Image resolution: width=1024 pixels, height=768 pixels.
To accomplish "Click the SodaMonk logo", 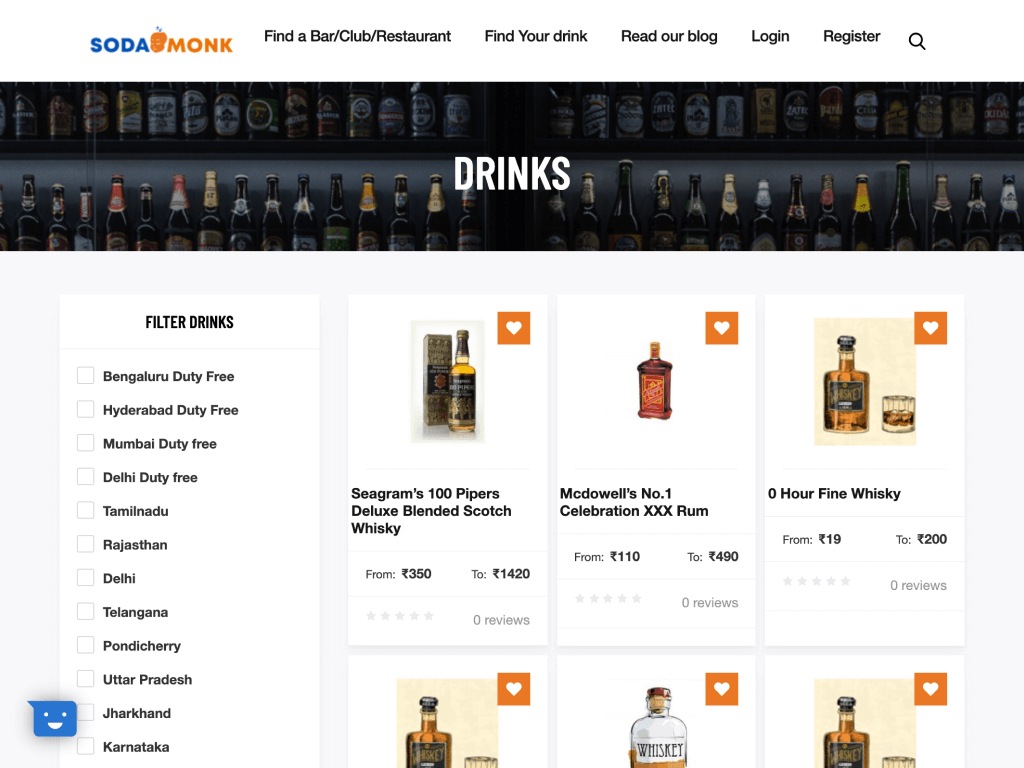I will pyautogui.click(x=161, y=41).
